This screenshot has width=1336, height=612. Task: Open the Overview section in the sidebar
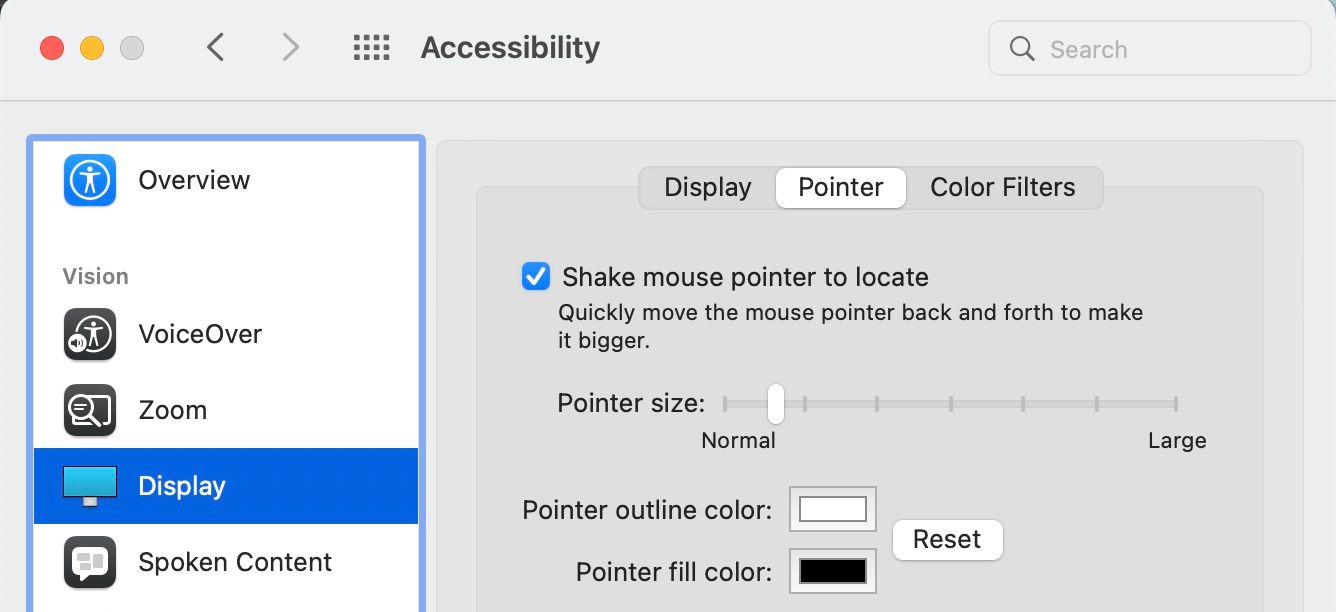(x=194, y=180)
